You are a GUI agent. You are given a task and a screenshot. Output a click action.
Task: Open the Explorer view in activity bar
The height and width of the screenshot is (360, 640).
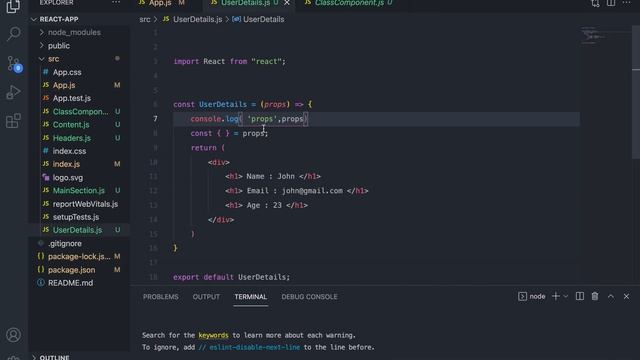13,6
